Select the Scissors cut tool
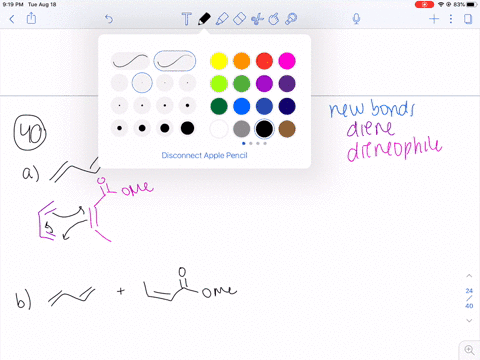The height and width of the screenshot is (360, 480). [x=257, y=19]
